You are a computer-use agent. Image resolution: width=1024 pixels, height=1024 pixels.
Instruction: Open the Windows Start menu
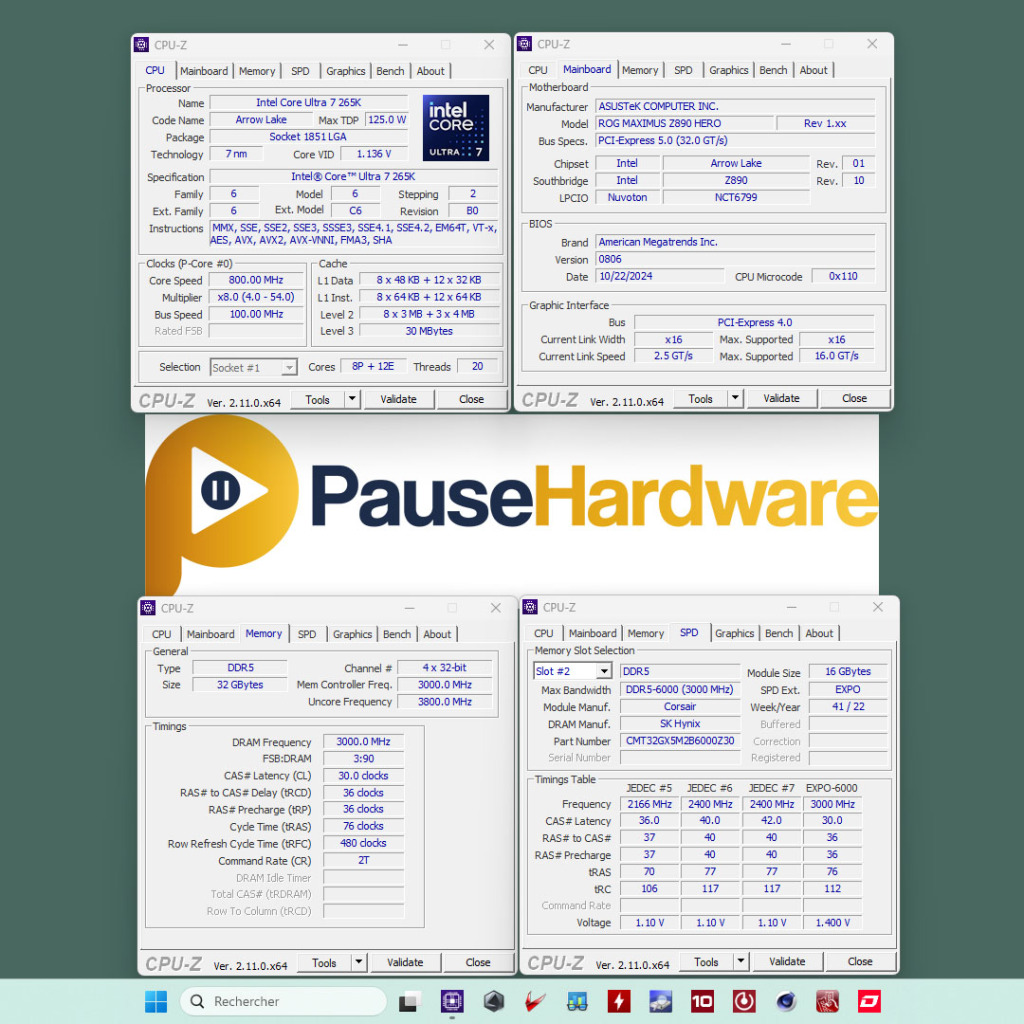pyautogui.click(x=155, y=1001)
